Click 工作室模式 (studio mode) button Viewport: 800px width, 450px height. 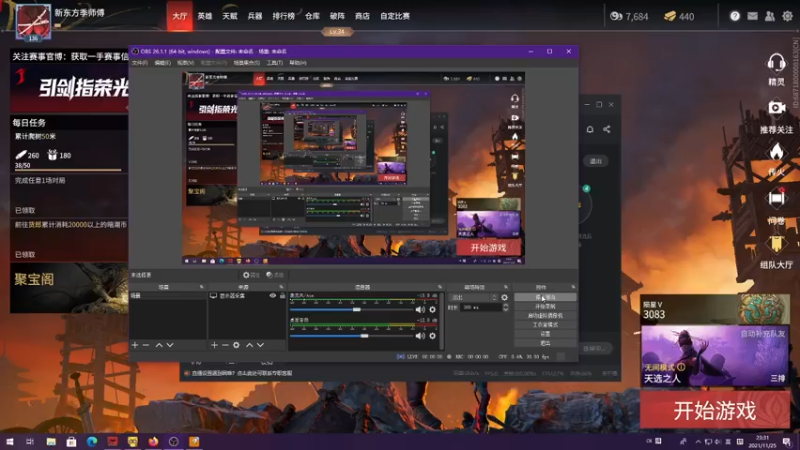545,325
